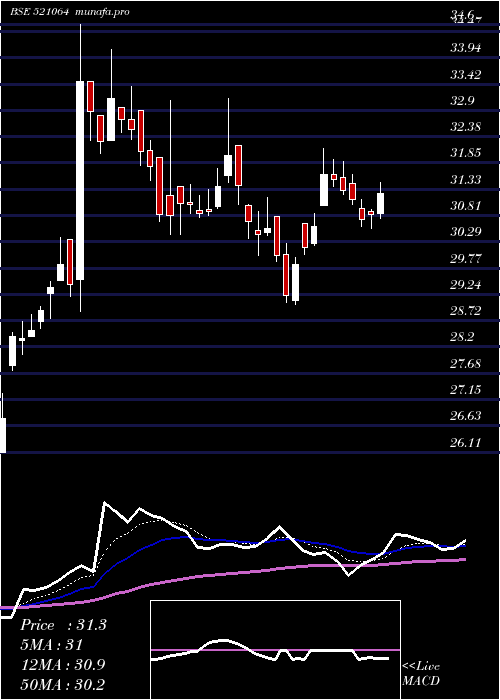Click the 30.81 price axis label
The image size is (500, 700).
(466, 205)
